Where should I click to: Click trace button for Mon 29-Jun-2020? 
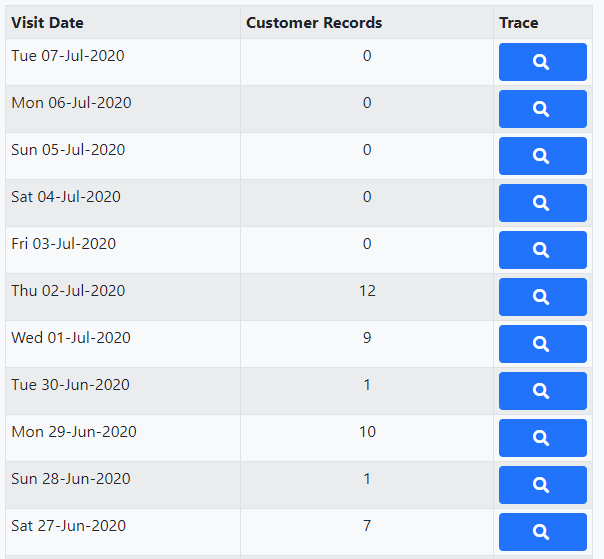pos(542,438)
